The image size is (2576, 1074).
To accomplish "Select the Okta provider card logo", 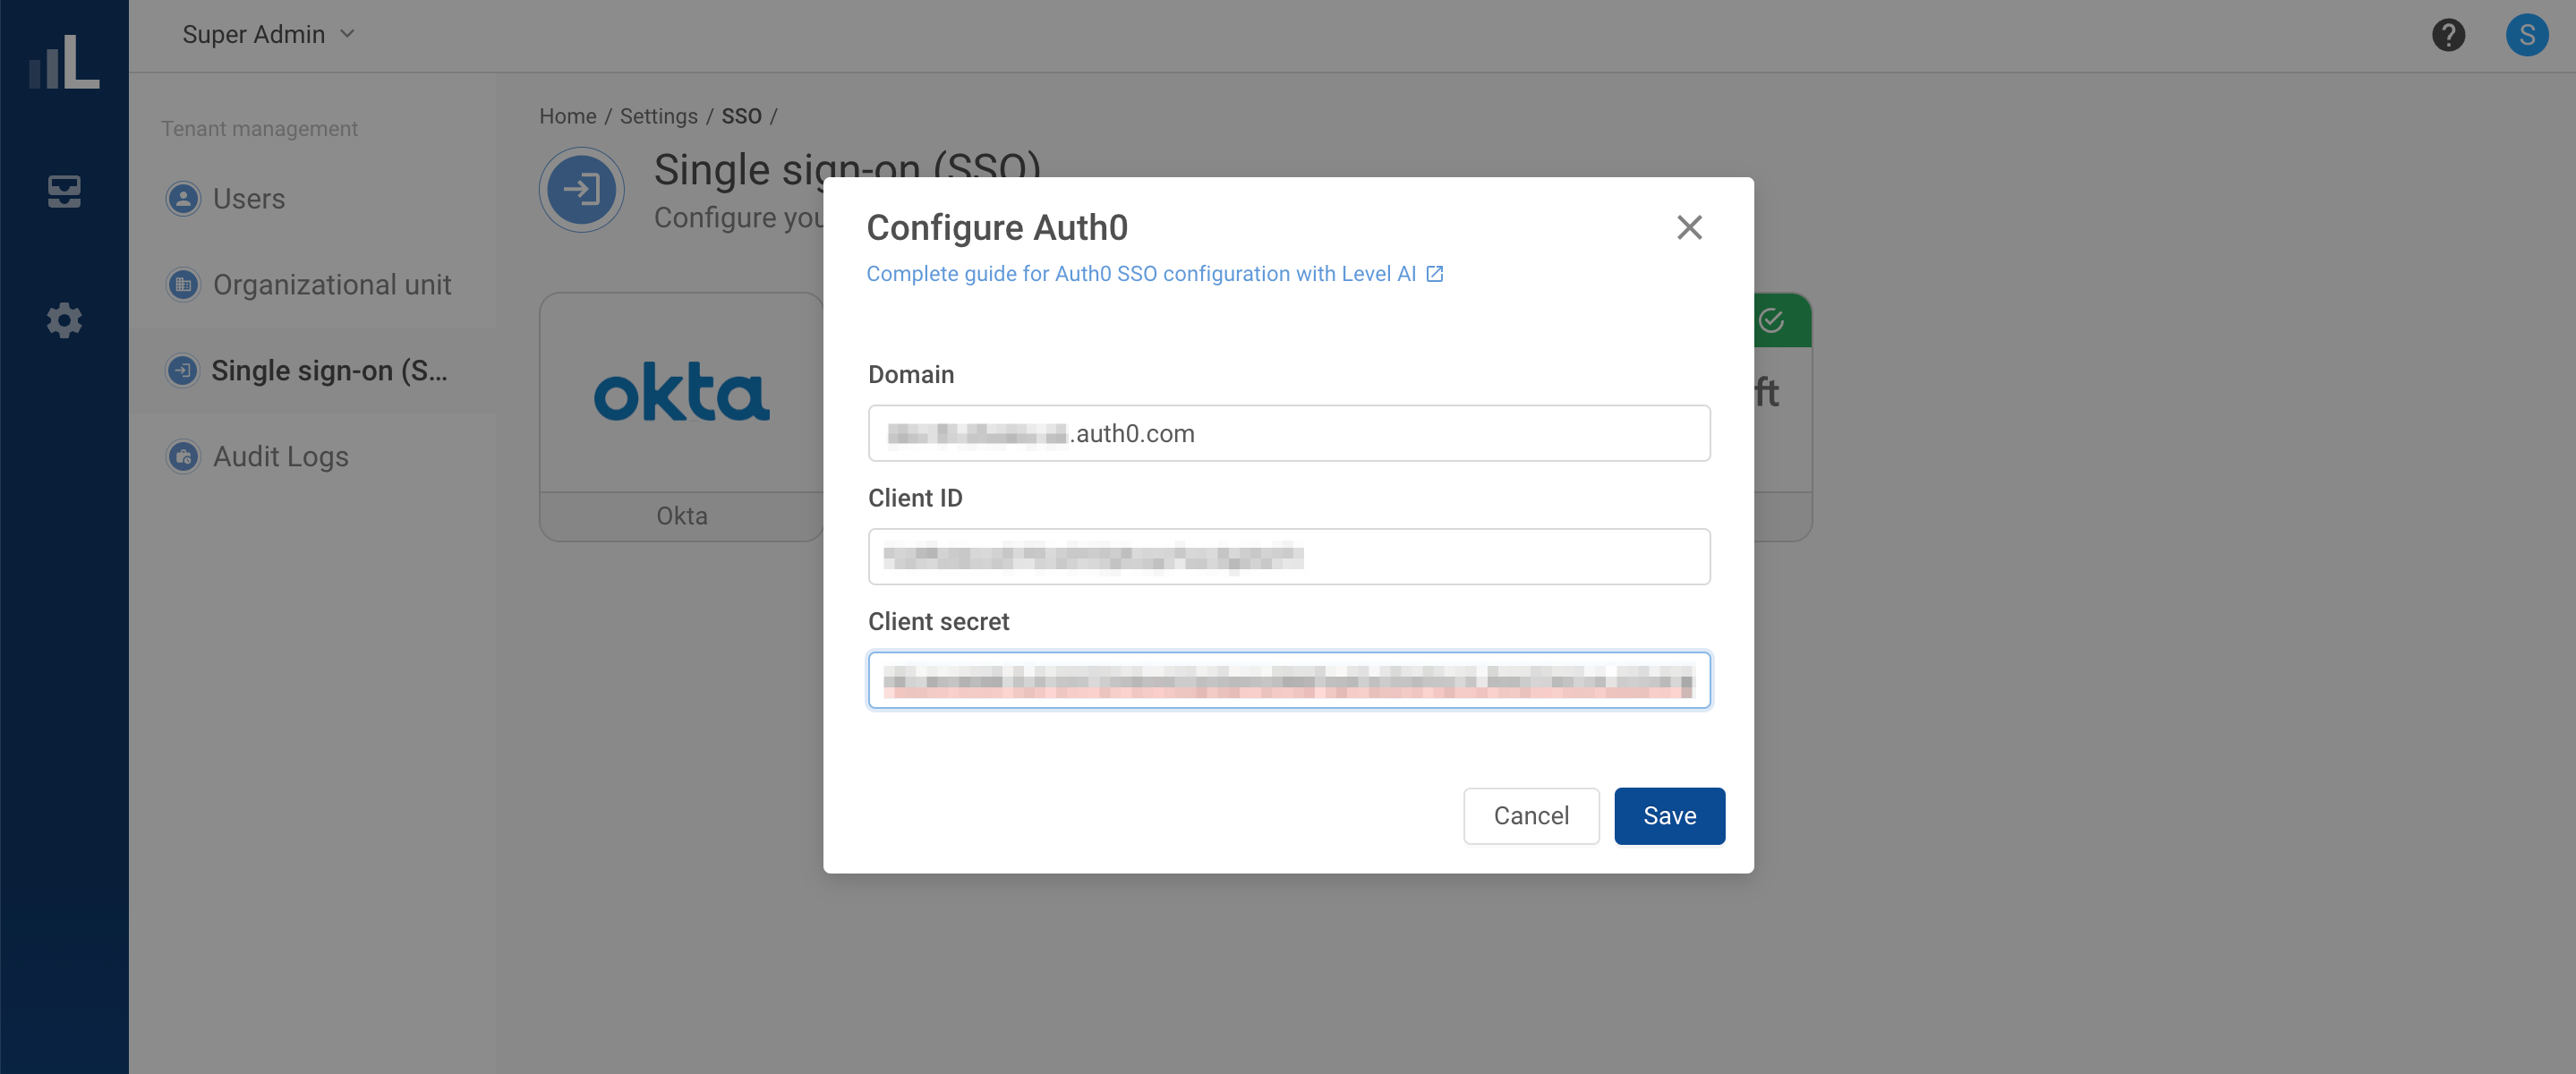I will pyautogui.click(x=682, y=392).
